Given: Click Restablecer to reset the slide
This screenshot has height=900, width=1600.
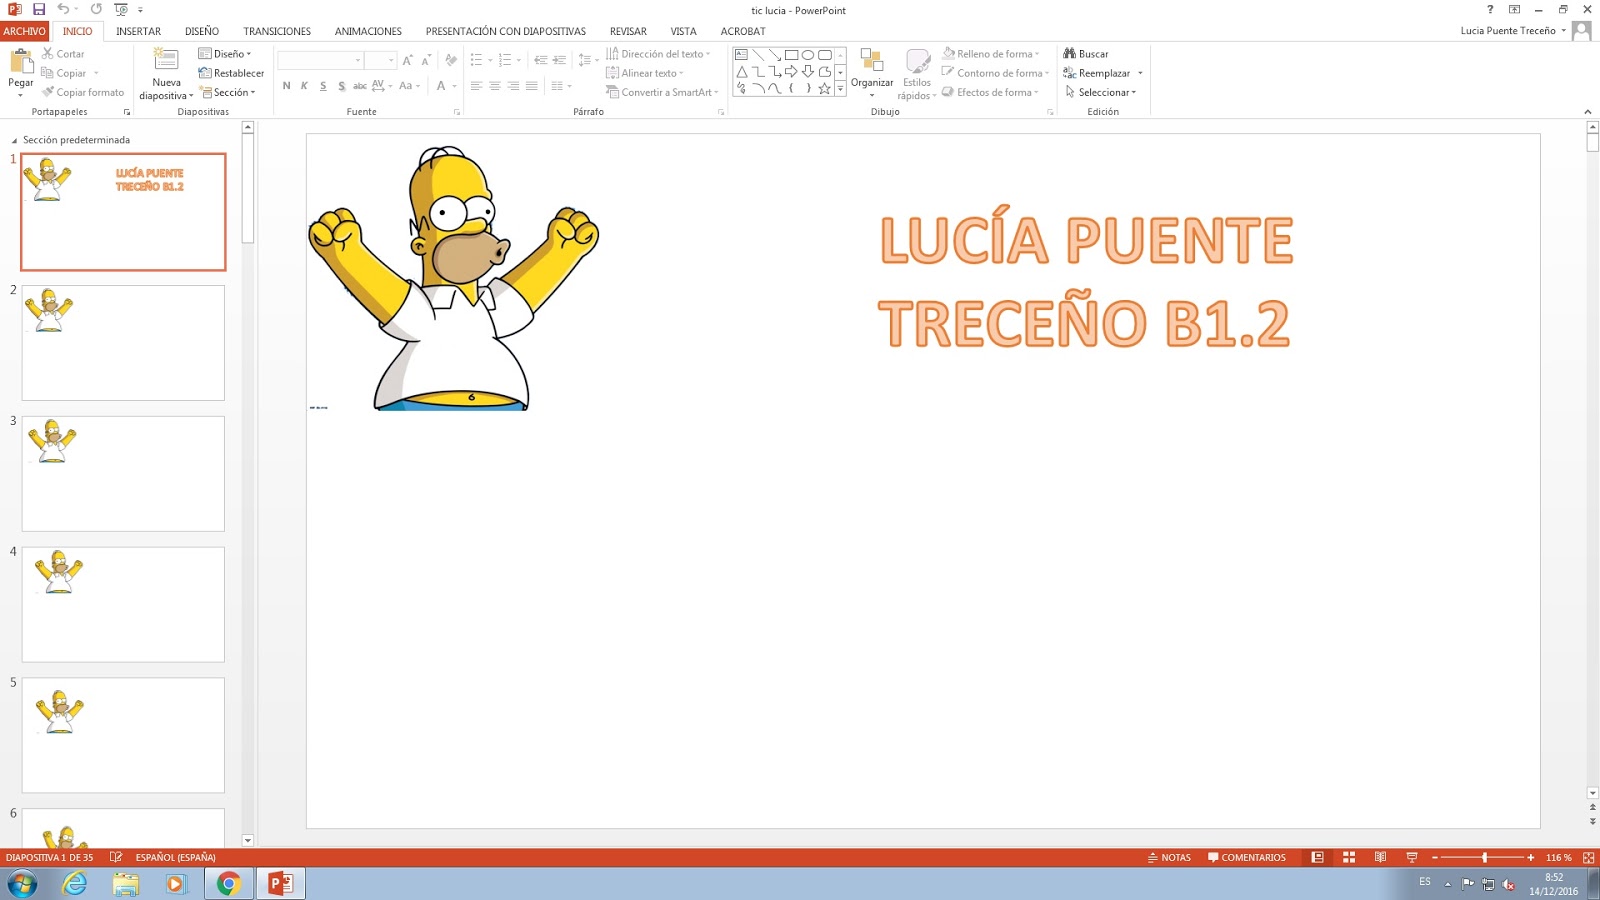Looking at the screenshot, I should point(231,73).
